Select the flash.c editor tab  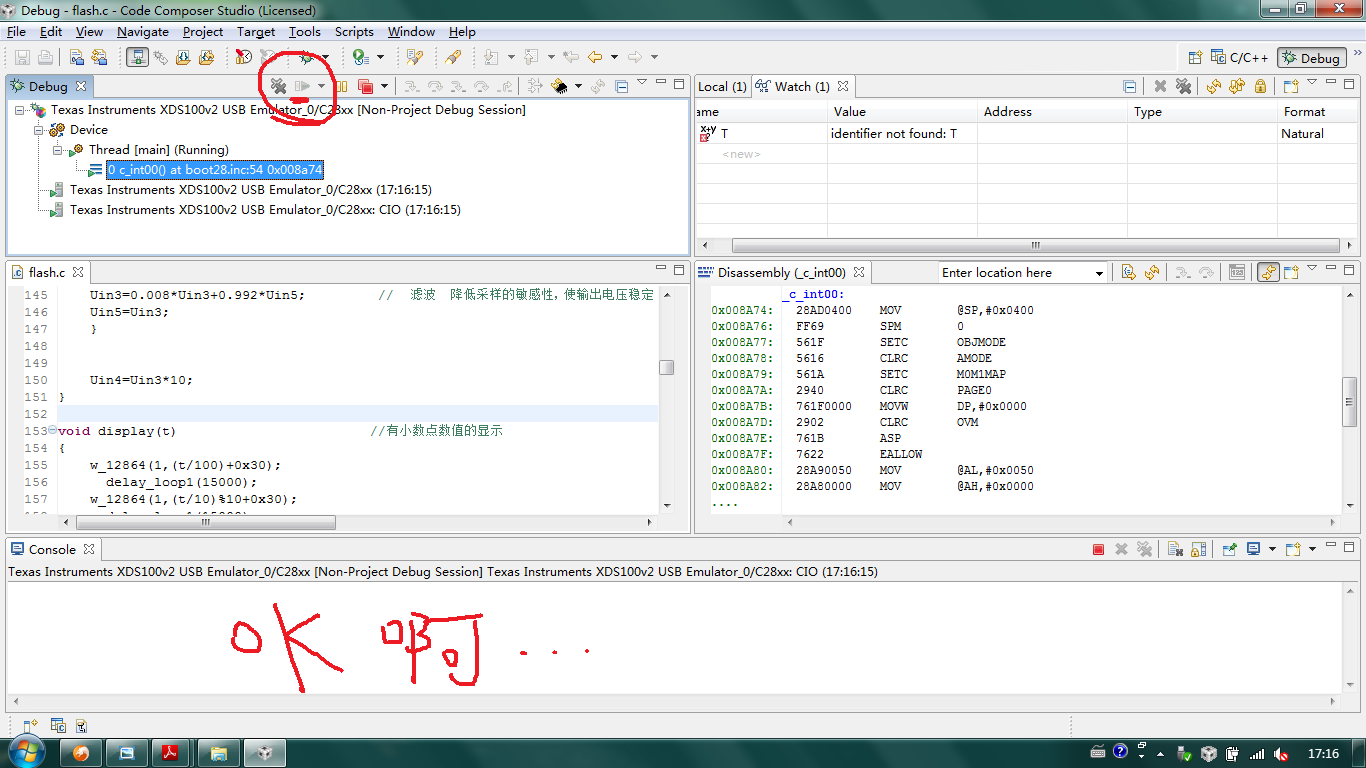click(46, 272)
